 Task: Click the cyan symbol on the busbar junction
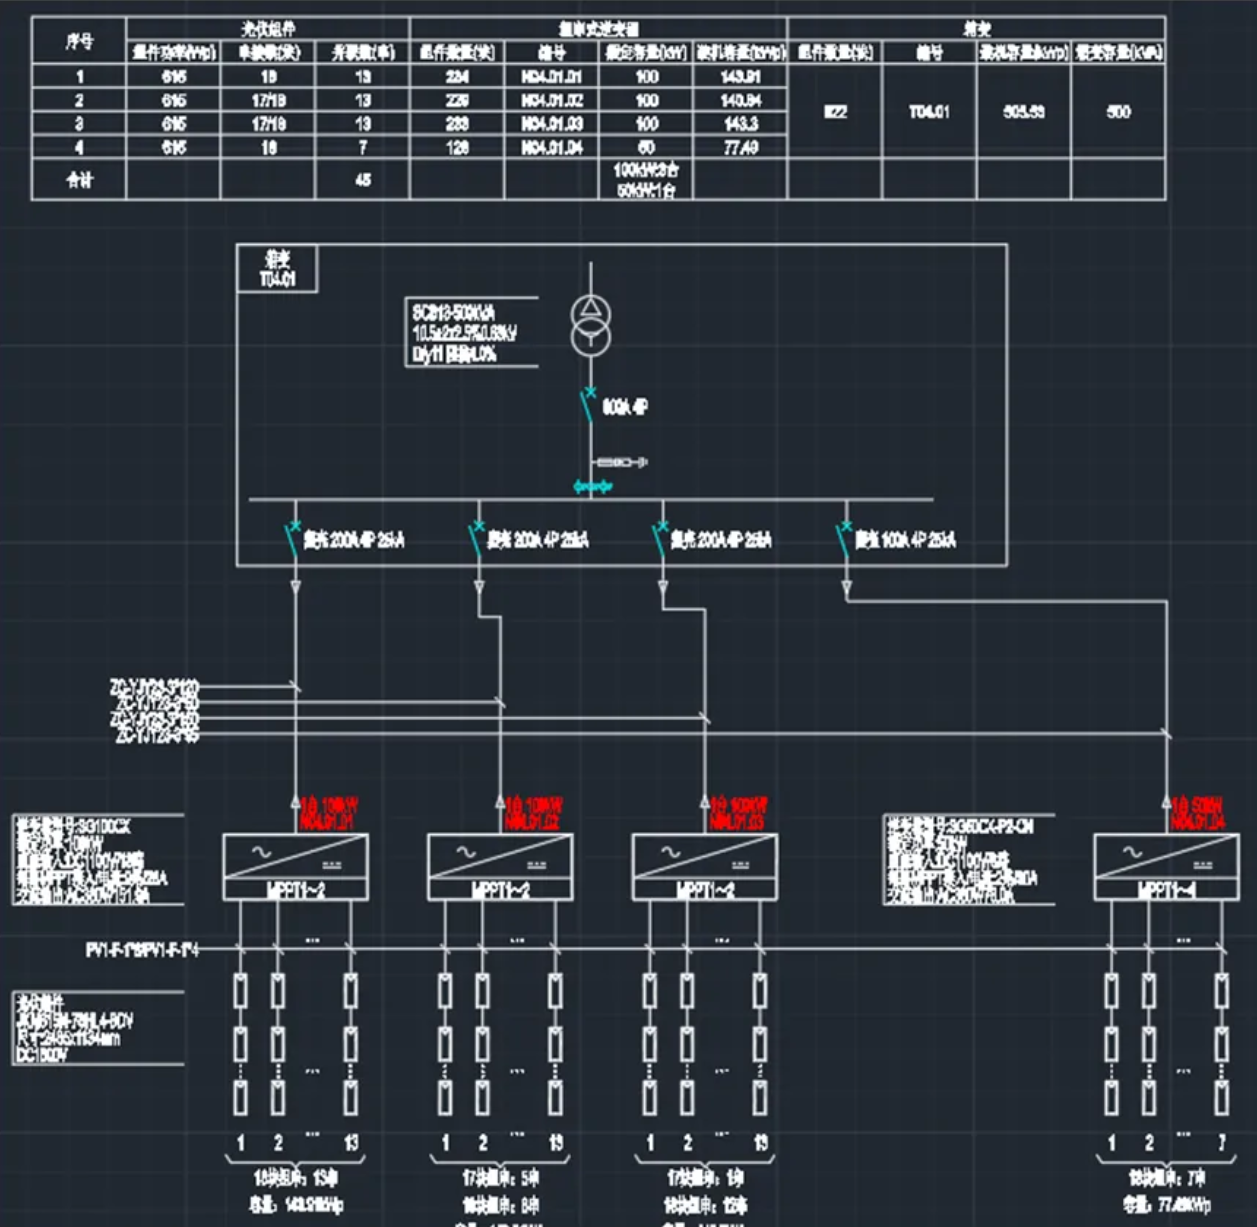click(591, 487)
